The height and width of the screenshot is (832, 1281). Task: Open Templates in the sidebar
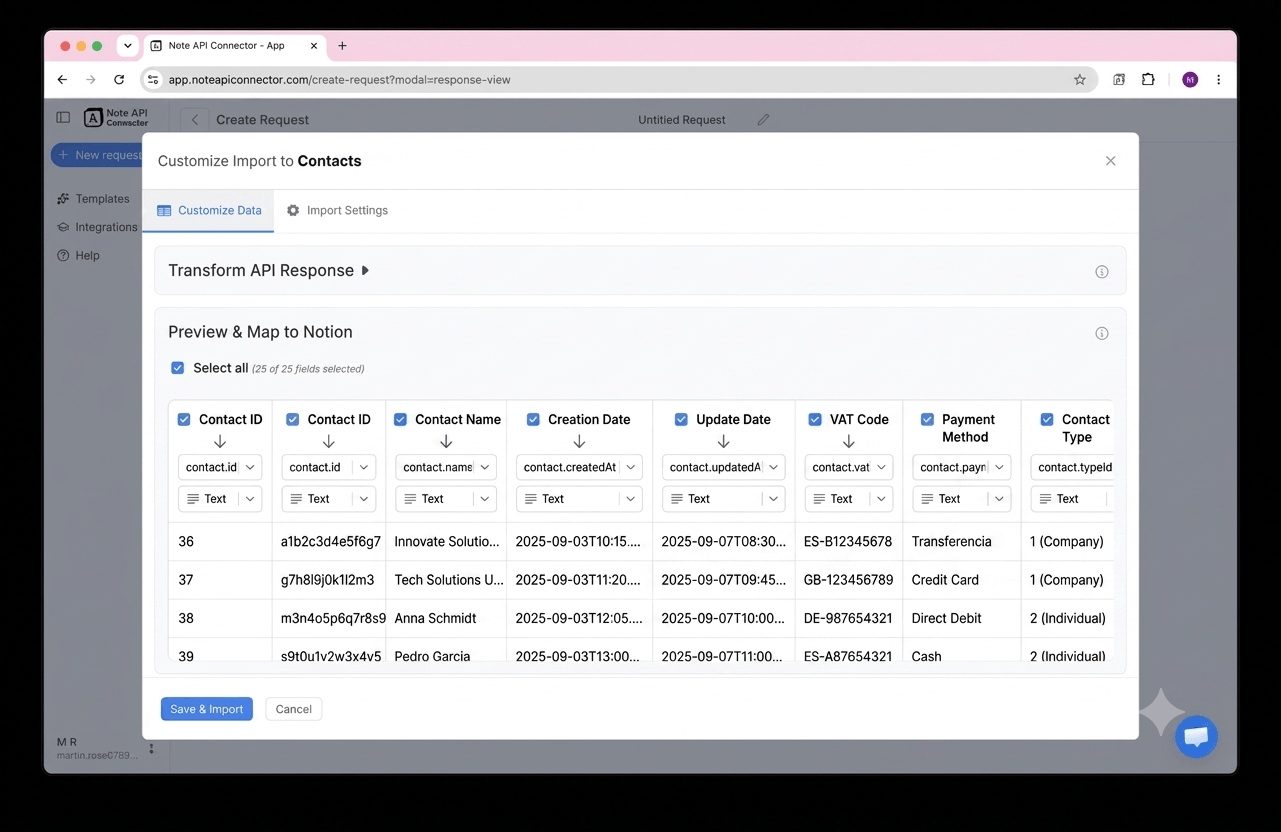click(x=94, y=199)
